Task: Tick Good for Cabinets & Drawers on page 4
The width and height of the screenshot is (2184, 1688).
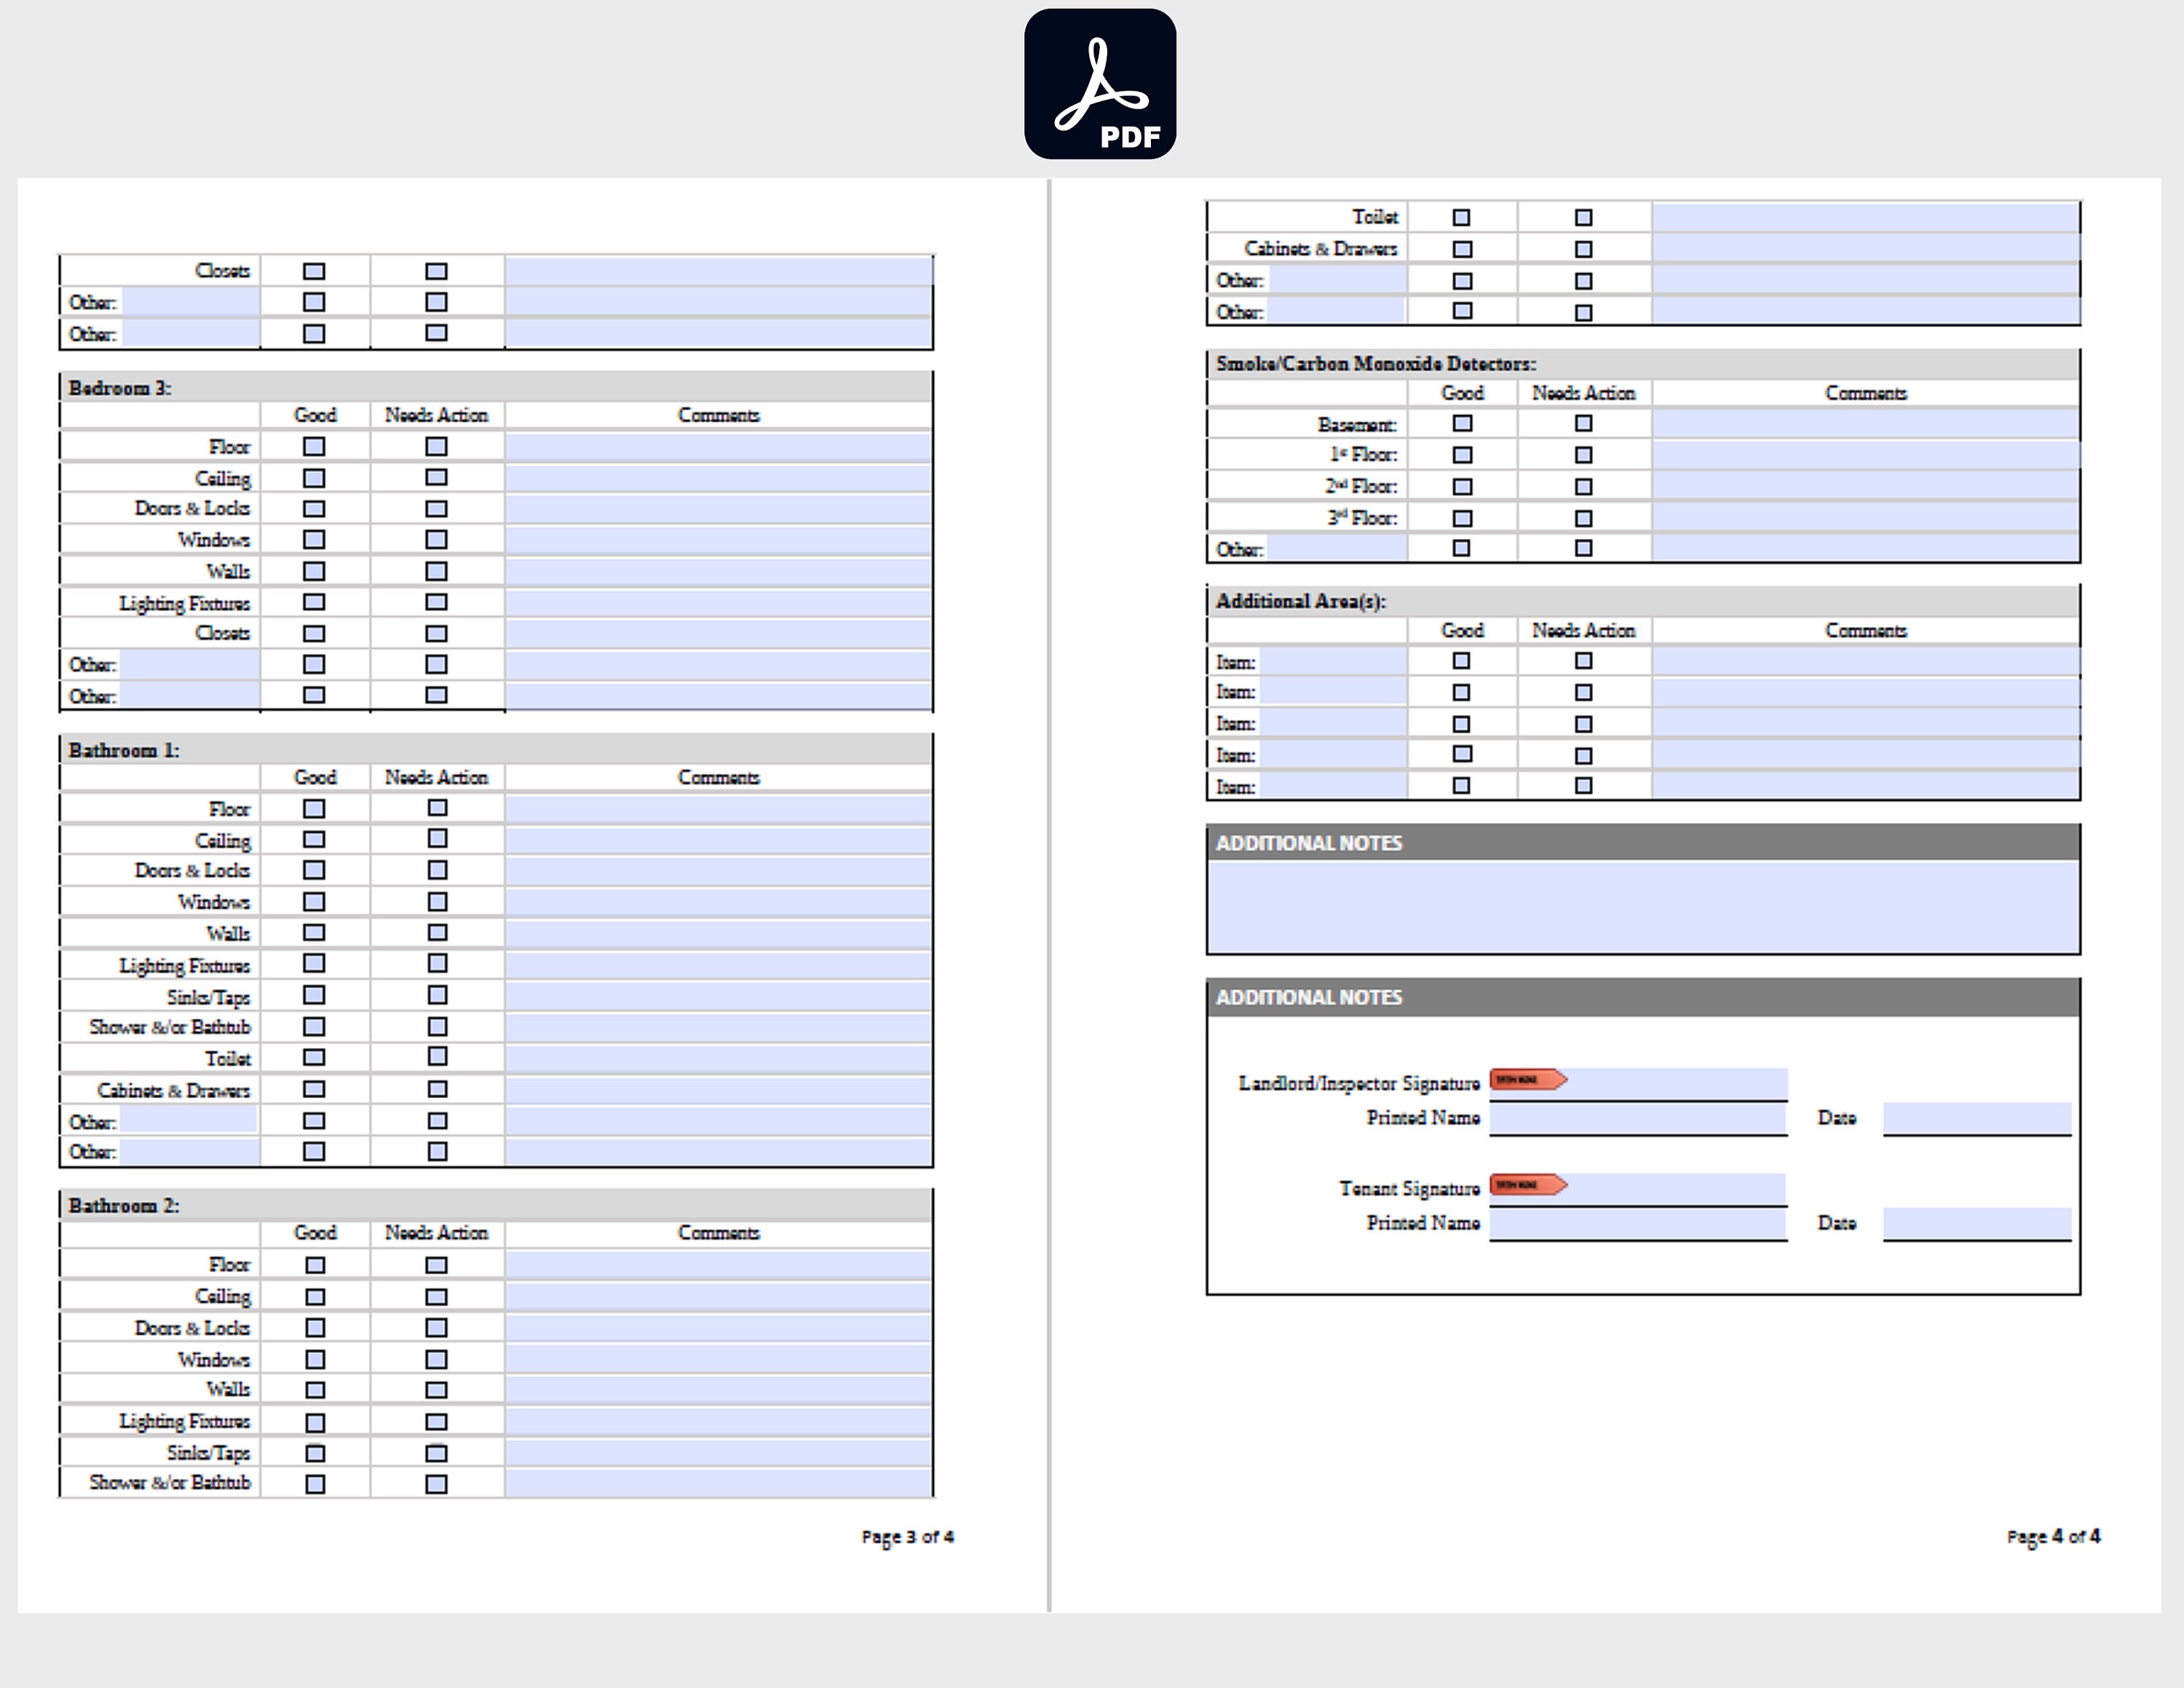Action: click(x=1462, y=249)
